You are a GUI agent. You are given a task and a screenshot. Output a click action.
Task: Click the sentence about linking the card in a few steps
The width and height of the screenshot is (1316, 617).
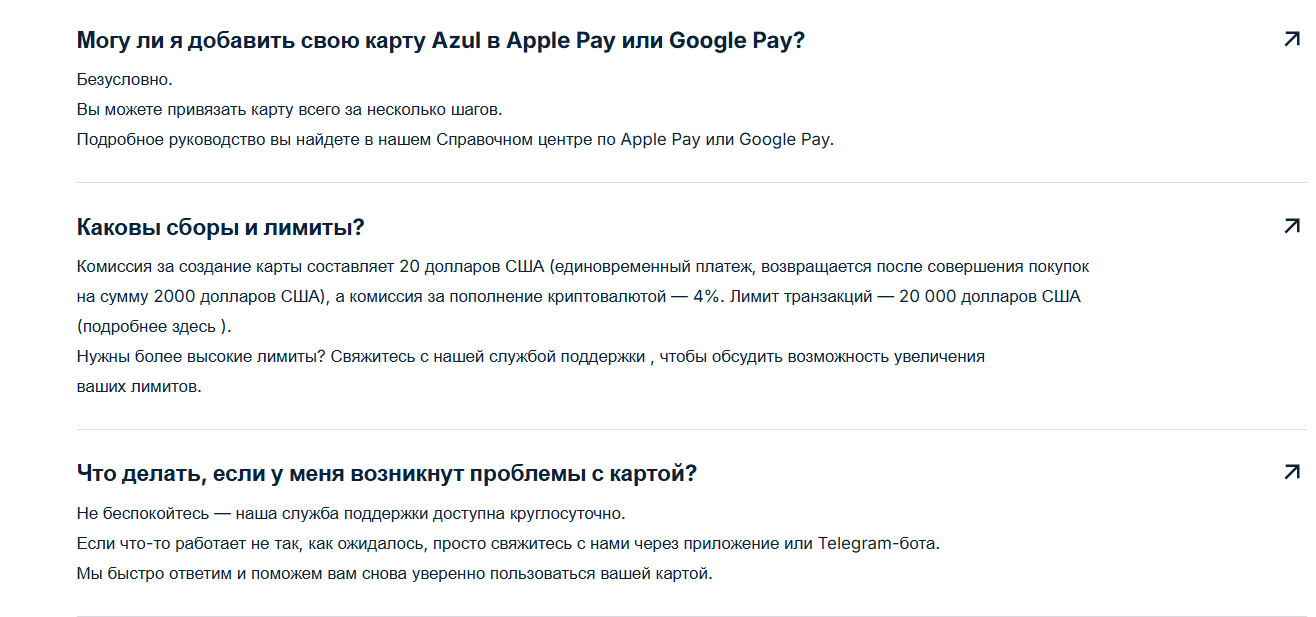(288, 109)
